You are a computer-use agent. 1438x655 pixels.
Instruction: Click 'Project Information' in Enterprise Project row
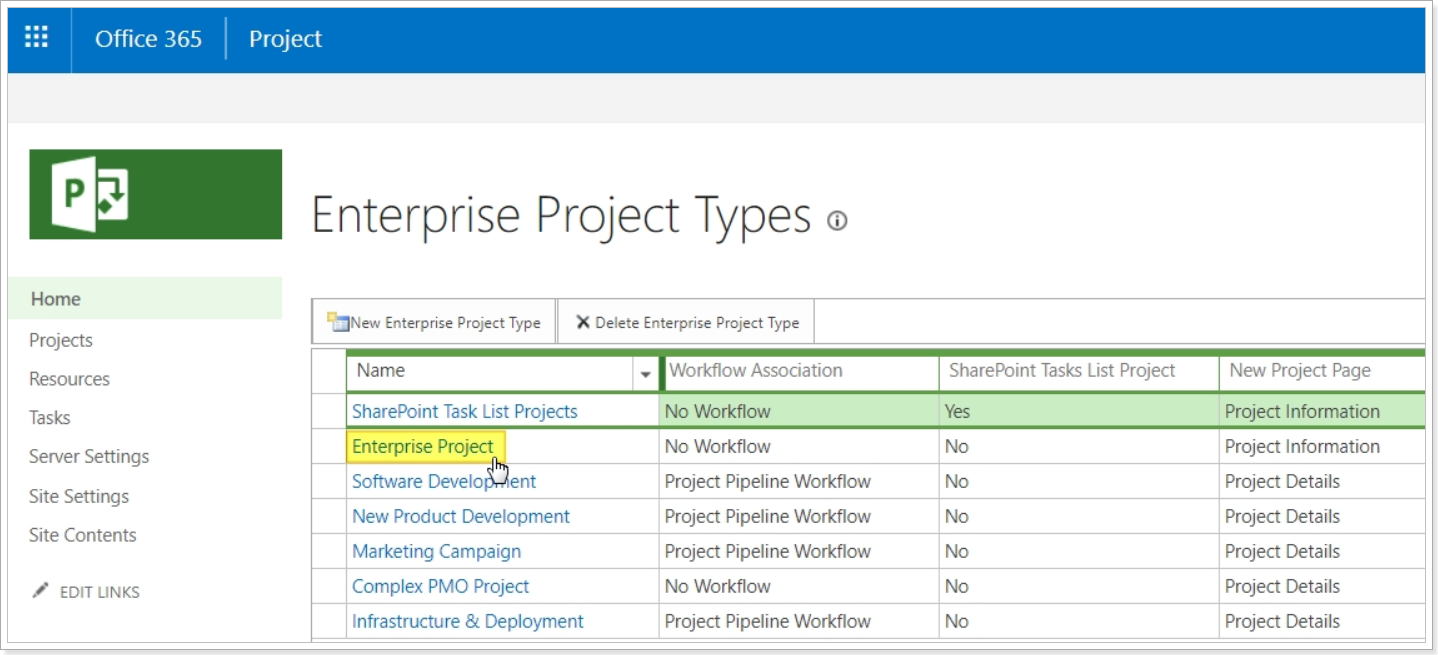pyautogui.click(x=1302, y=446)
